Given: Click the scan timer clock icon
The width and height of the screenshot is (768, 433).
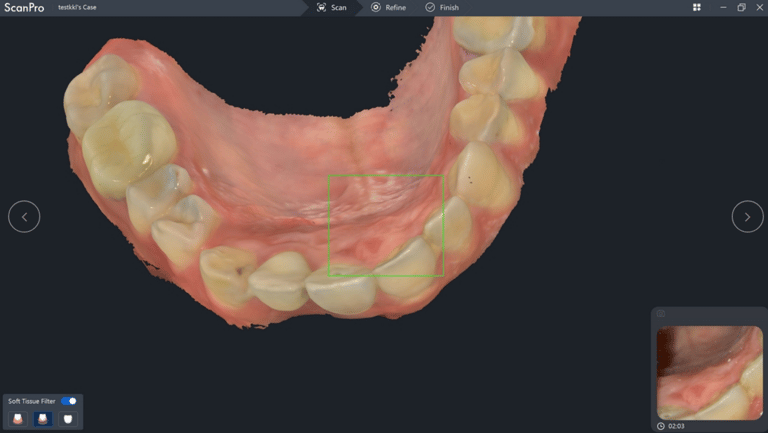Looking at the screenshot, I should tap(661, 426).
